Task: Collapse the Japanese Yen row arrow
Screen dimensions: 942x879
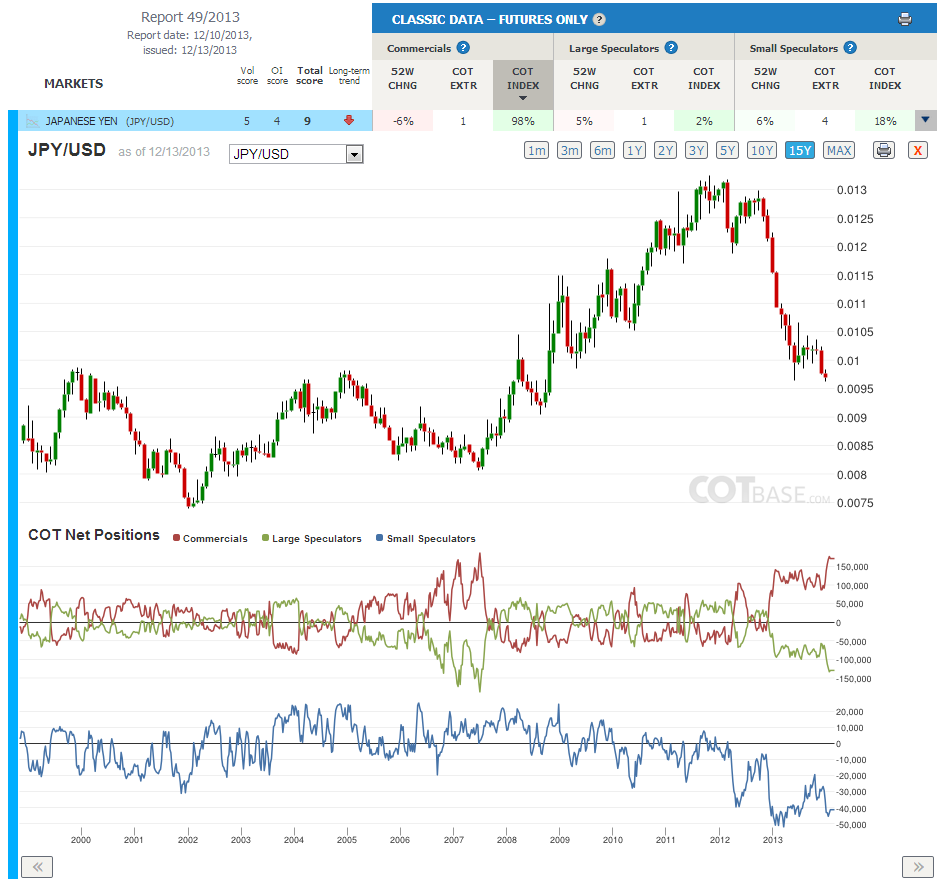Action: [x=925, y=120]
